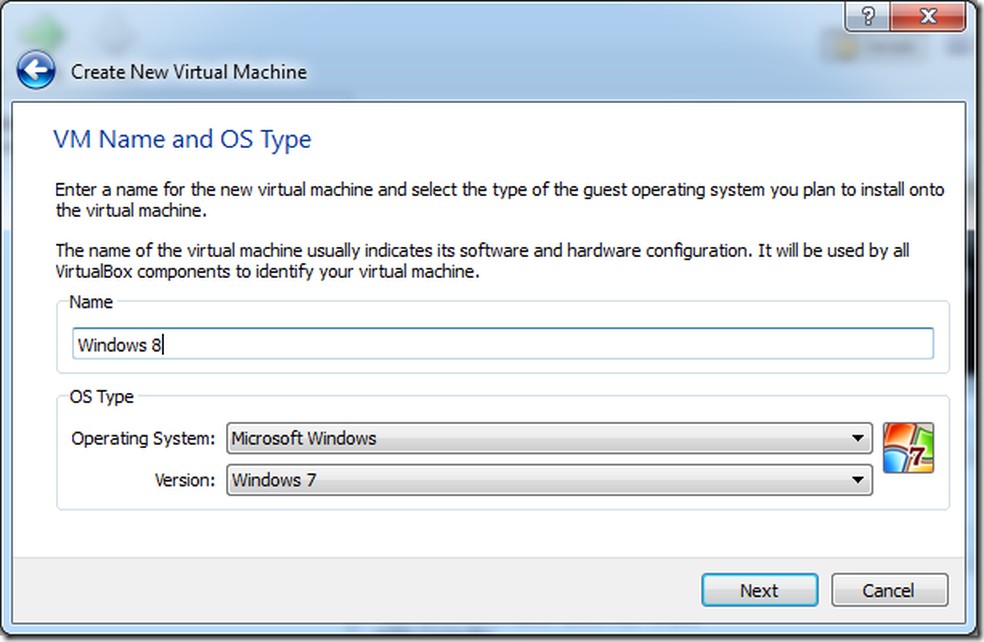Viewport: 984px width, 642px height.
Task: Click the arrow beside Microsoft Windows
Action: [857, 438]
